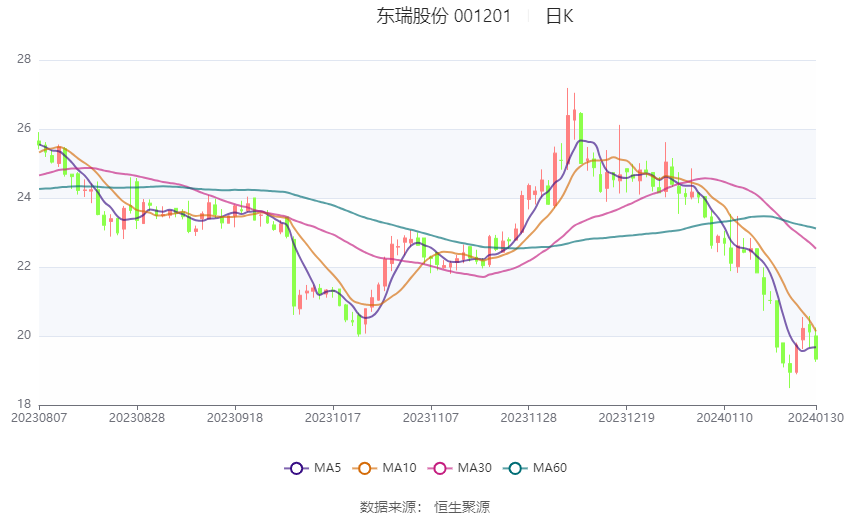
Task: Select the 20230807 x-axis date label
Action: point(39,418)
